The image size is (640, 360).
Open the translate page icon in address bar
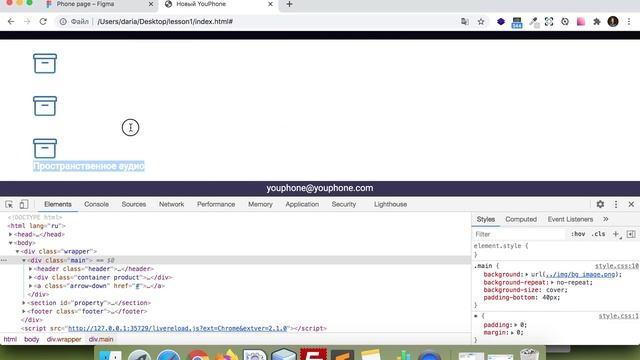(x=464, y=22)
